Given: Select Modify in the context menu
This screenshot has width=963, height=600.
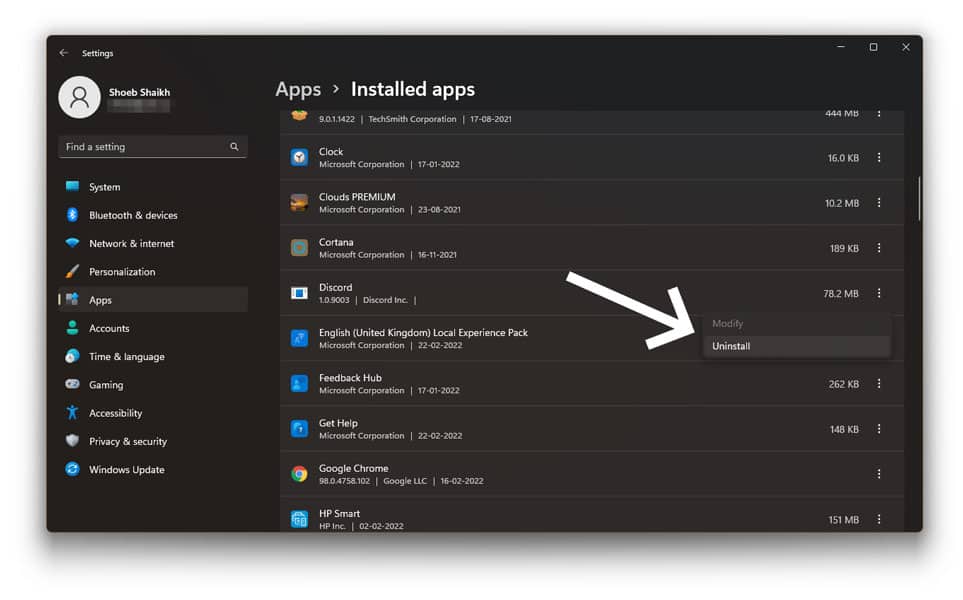Looking at the screenshot, I should (797, 324).
